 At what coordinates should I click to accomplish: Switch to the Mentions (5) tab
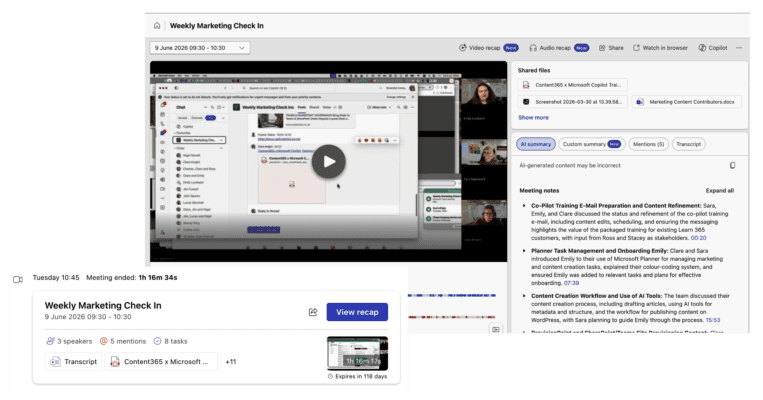point(648,144)
